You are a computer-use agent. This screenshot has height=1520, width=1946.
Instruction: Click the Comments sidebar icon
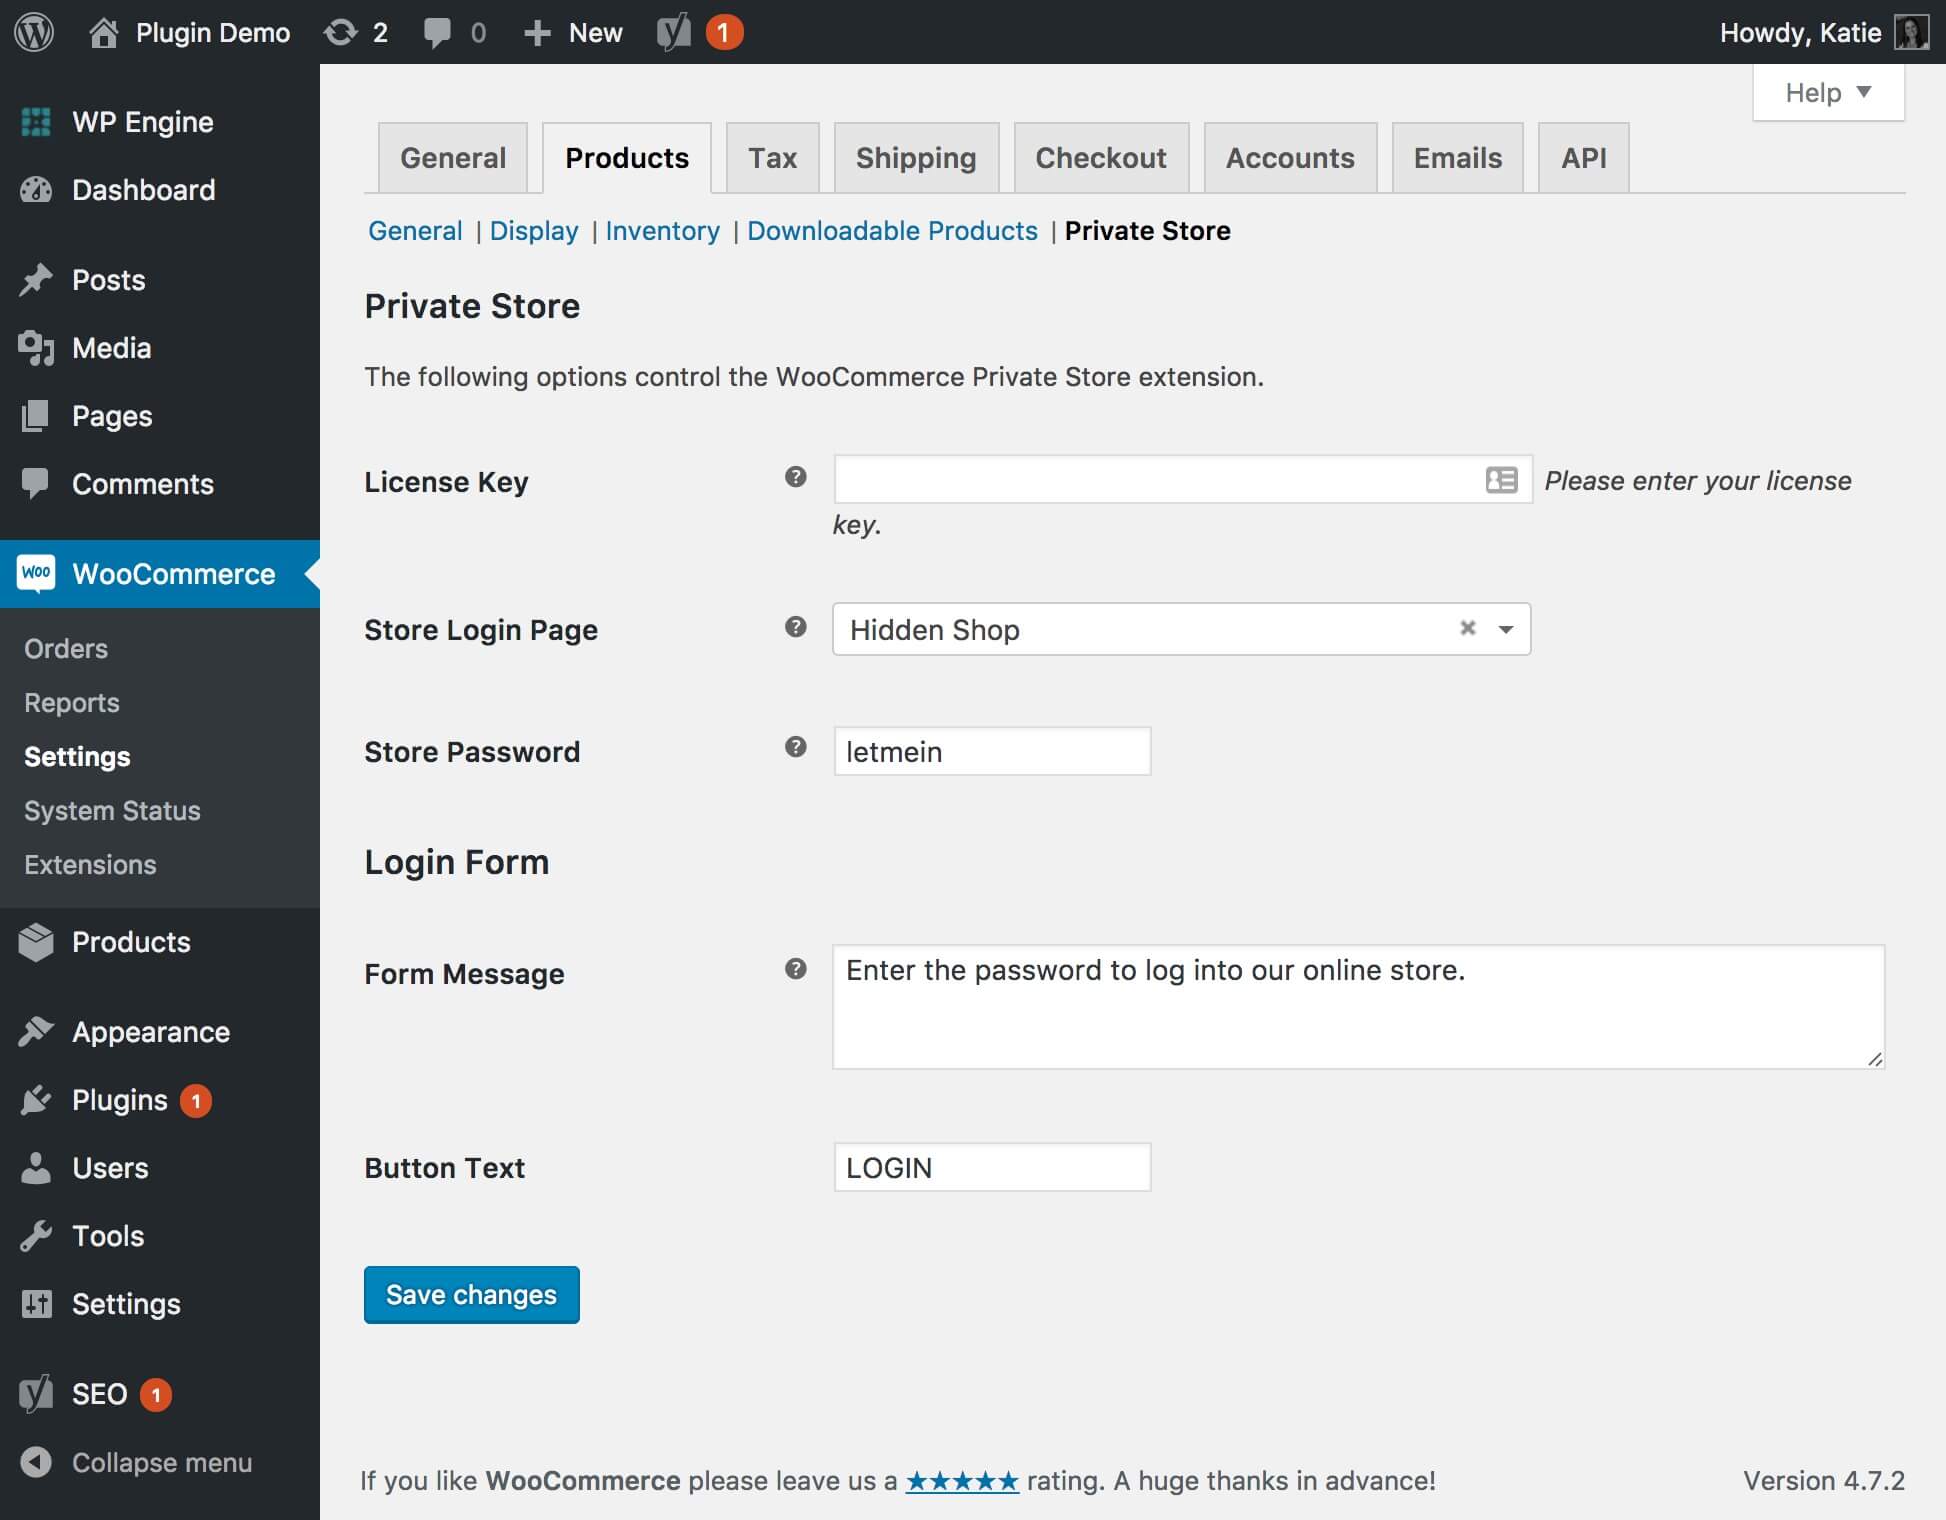click(x=36, y=483)
